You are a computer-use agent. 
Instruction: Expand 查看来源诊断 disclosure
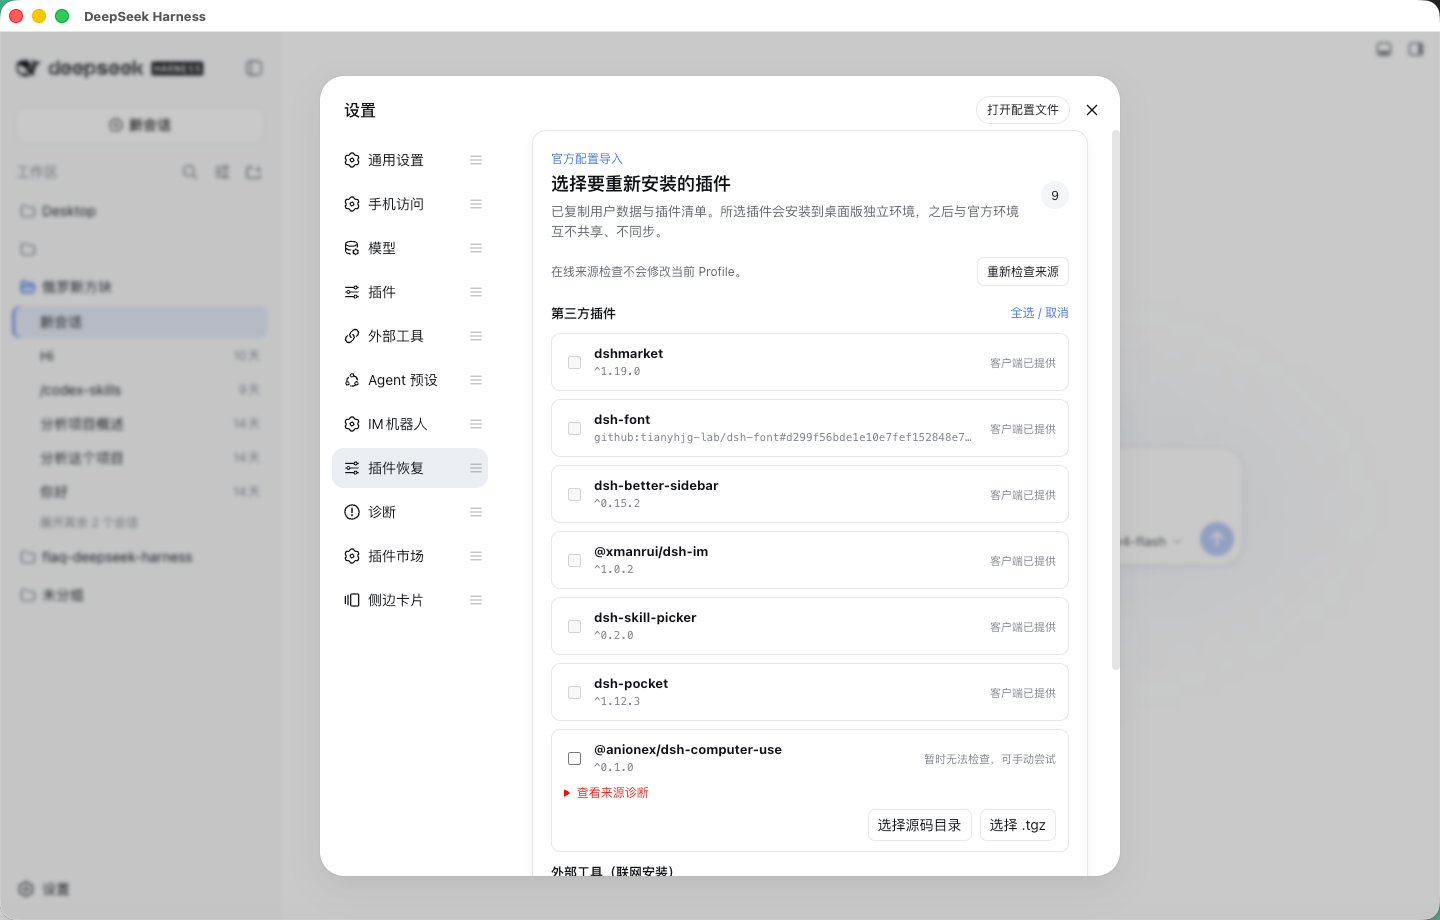pos(606,793)
